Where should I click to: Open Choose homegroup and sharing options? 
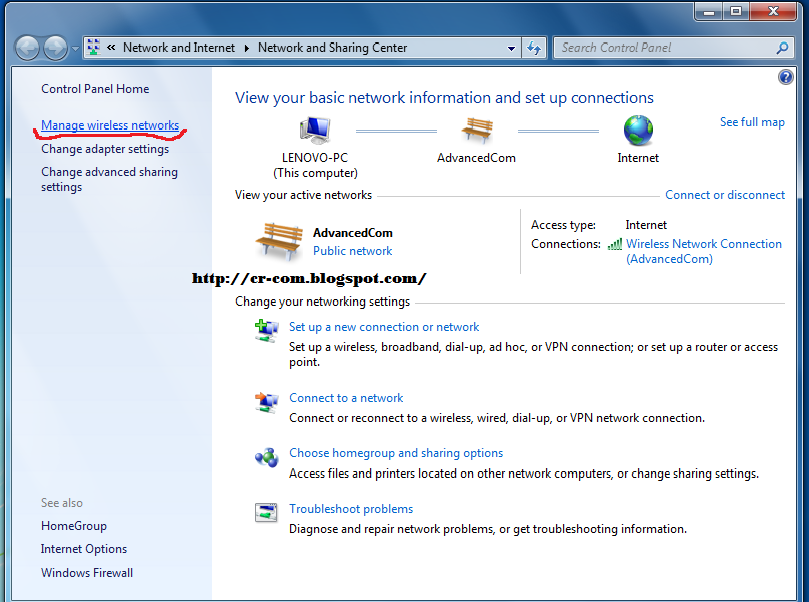click(x=396, y=453)
